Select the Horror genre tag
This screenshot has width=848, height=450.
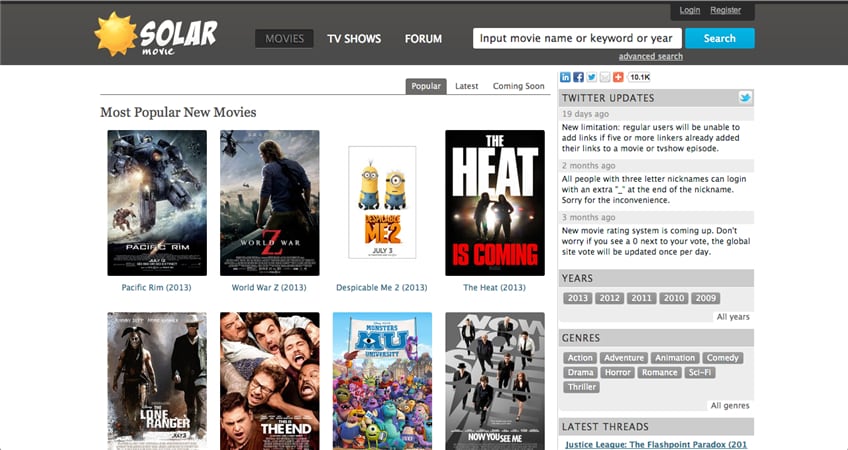coord(618,372)
